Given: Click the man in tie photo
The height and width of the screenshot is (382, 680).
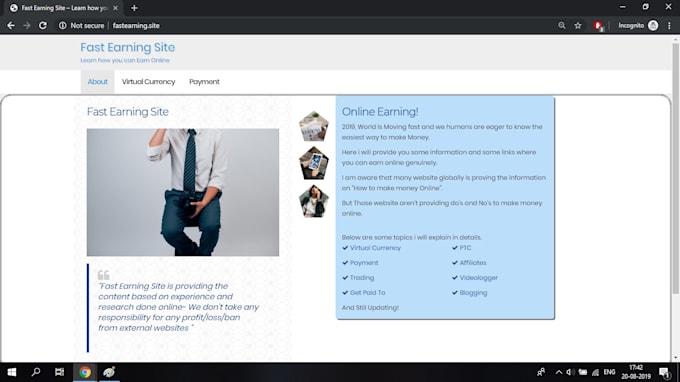Looking at the screenshot, I should (x=183, y=192).
